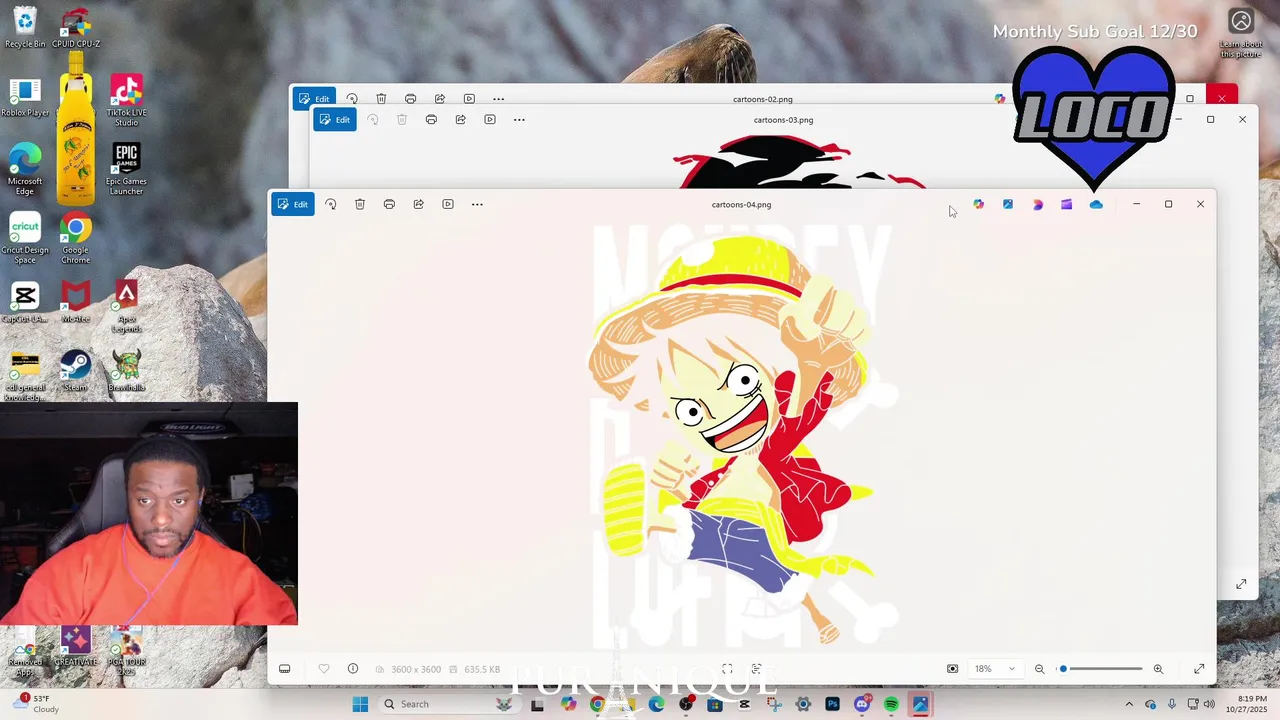This screenshot has width=1280, height=720.
Task: Click the Luffy image in cartoons-04.png viewer
Action: (x=740, y=435)
